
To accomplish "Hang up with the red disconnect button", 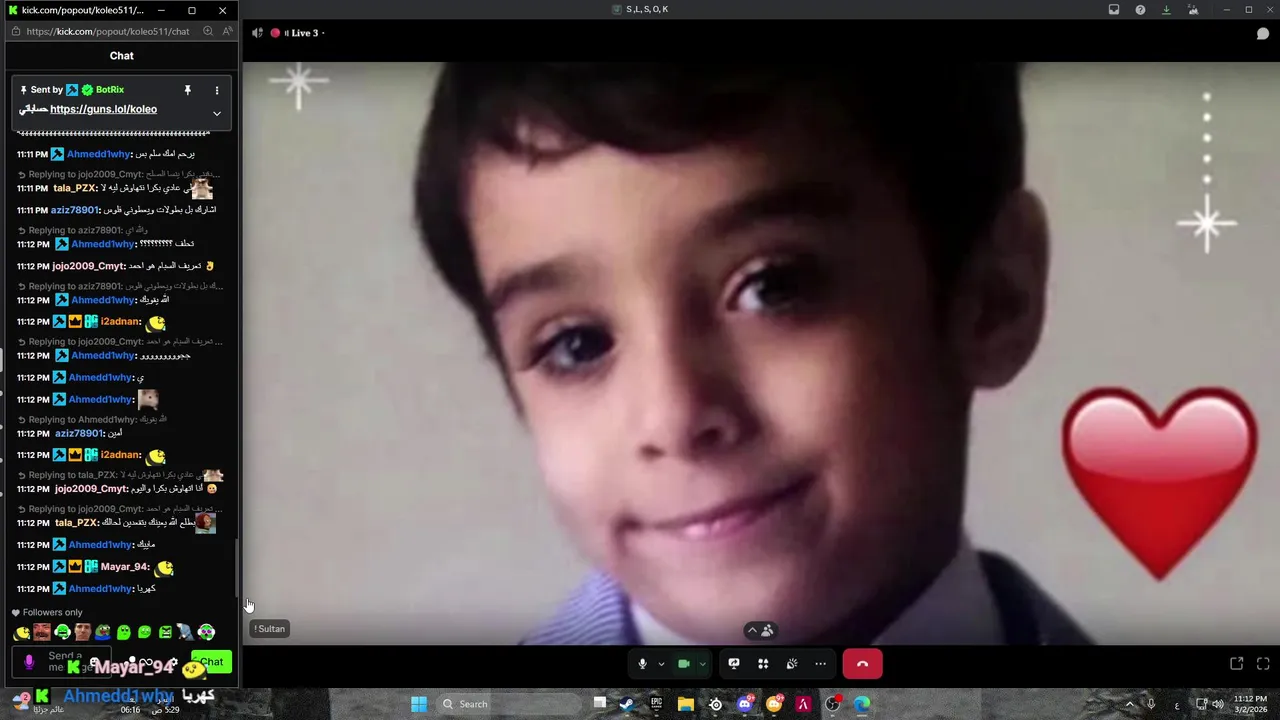I will click(x=862, y=664).
